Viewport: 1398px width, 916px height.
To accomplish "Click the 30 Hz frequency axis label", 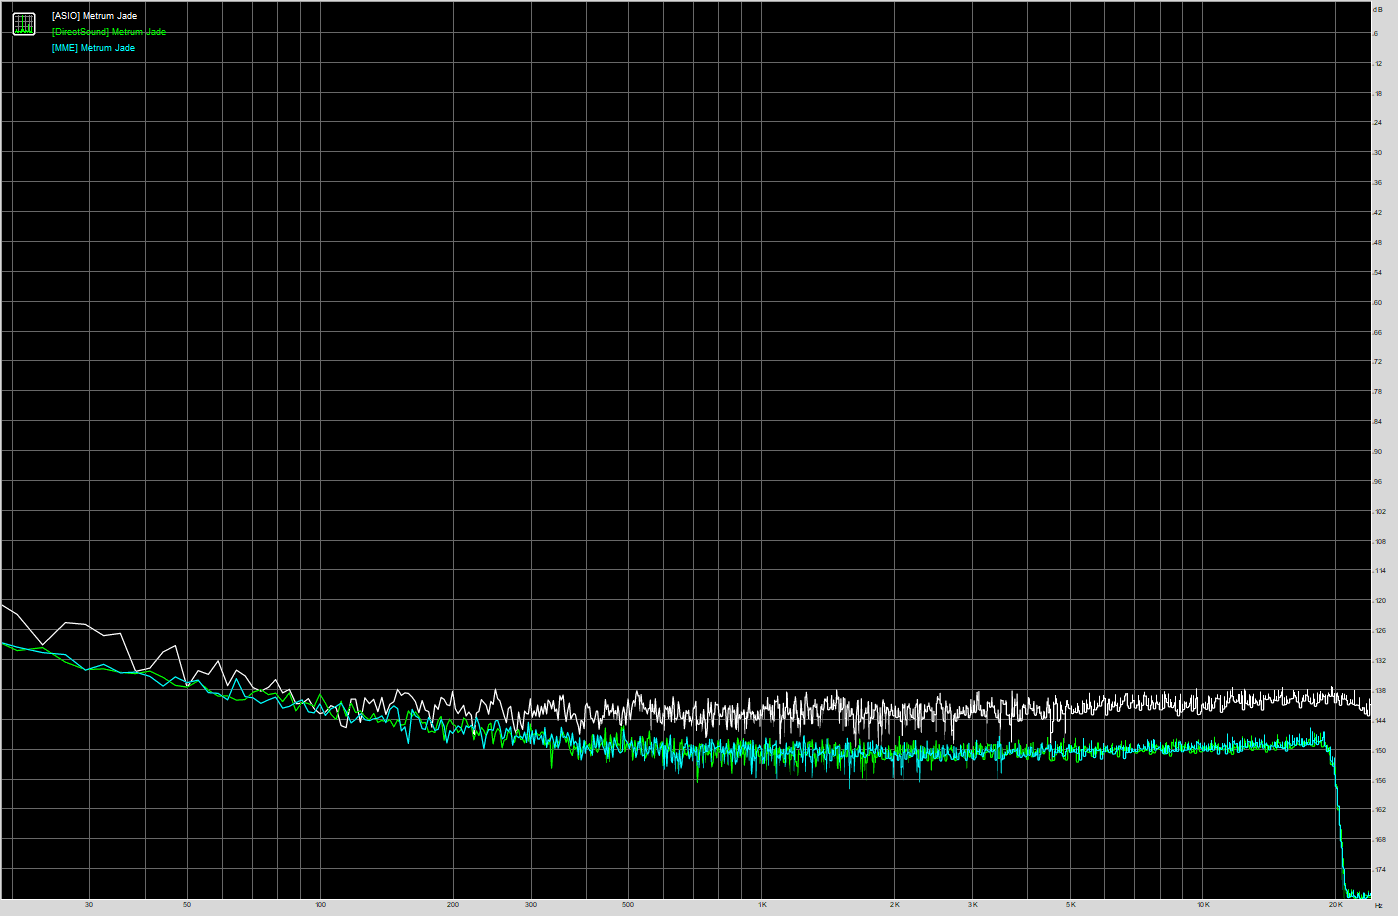I will tap(89, 905).
